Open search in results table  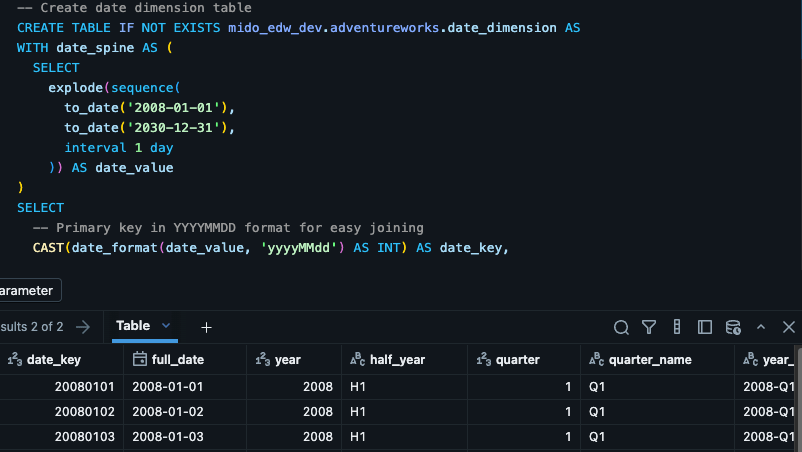pyautogui.click(x=621, y=327)
